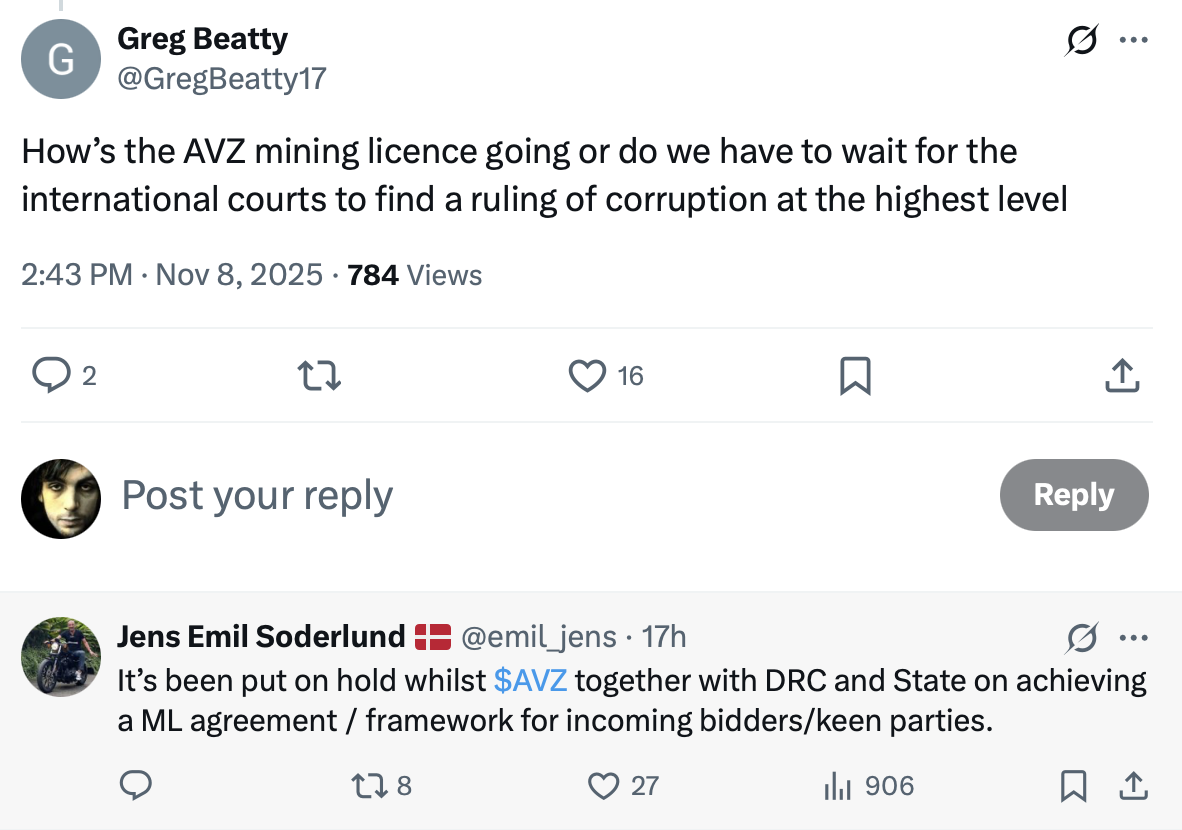Reply to Jens Emil Soderlund's comment
This screenshot has height=830, width=1182.
point(135,786)
